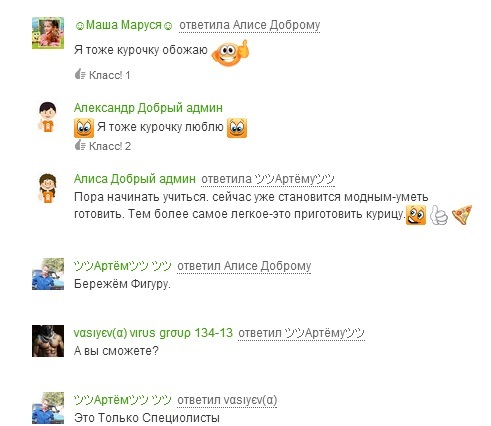
Task: Open Алиса Добрый админ's cartoon girl avatar
Action: pyautogui.click(x=48, y=188)
